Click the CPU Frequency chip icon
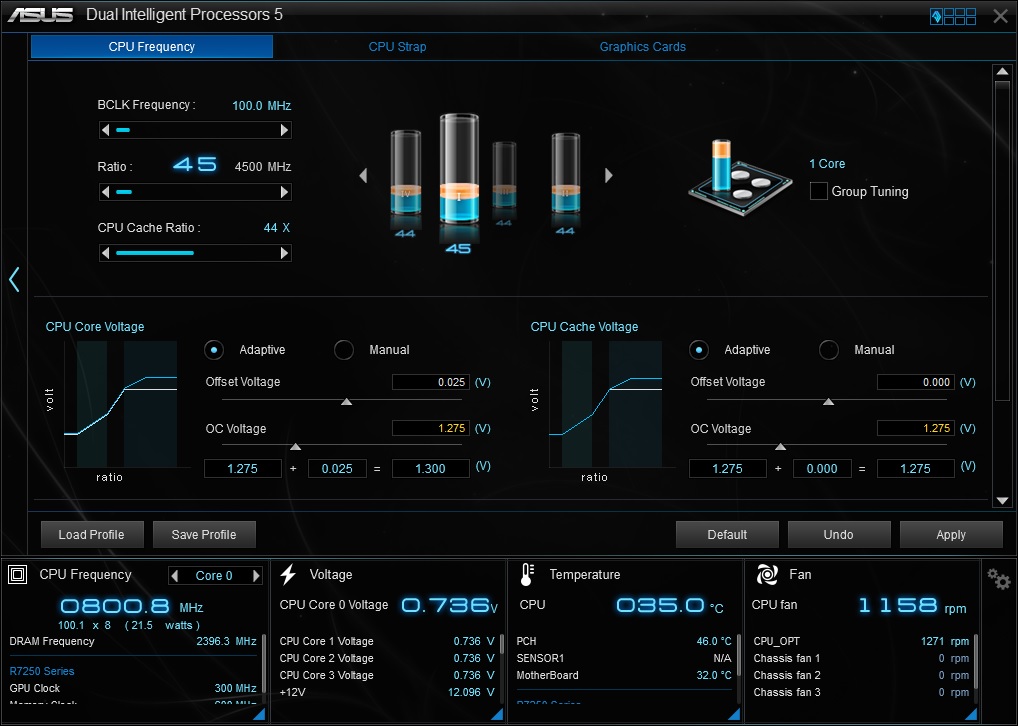 (18, 575)
